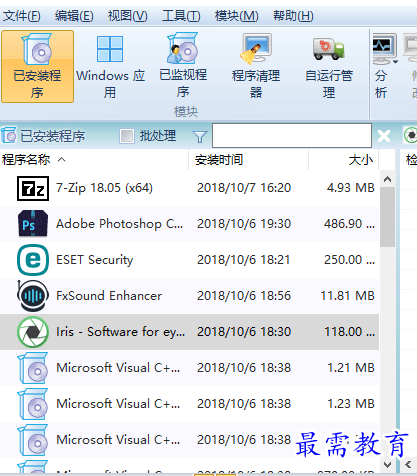The height and width of the screenshot is (476, 417).
Task: Click the filter funnel icon
Action: (x=200, y=136)
